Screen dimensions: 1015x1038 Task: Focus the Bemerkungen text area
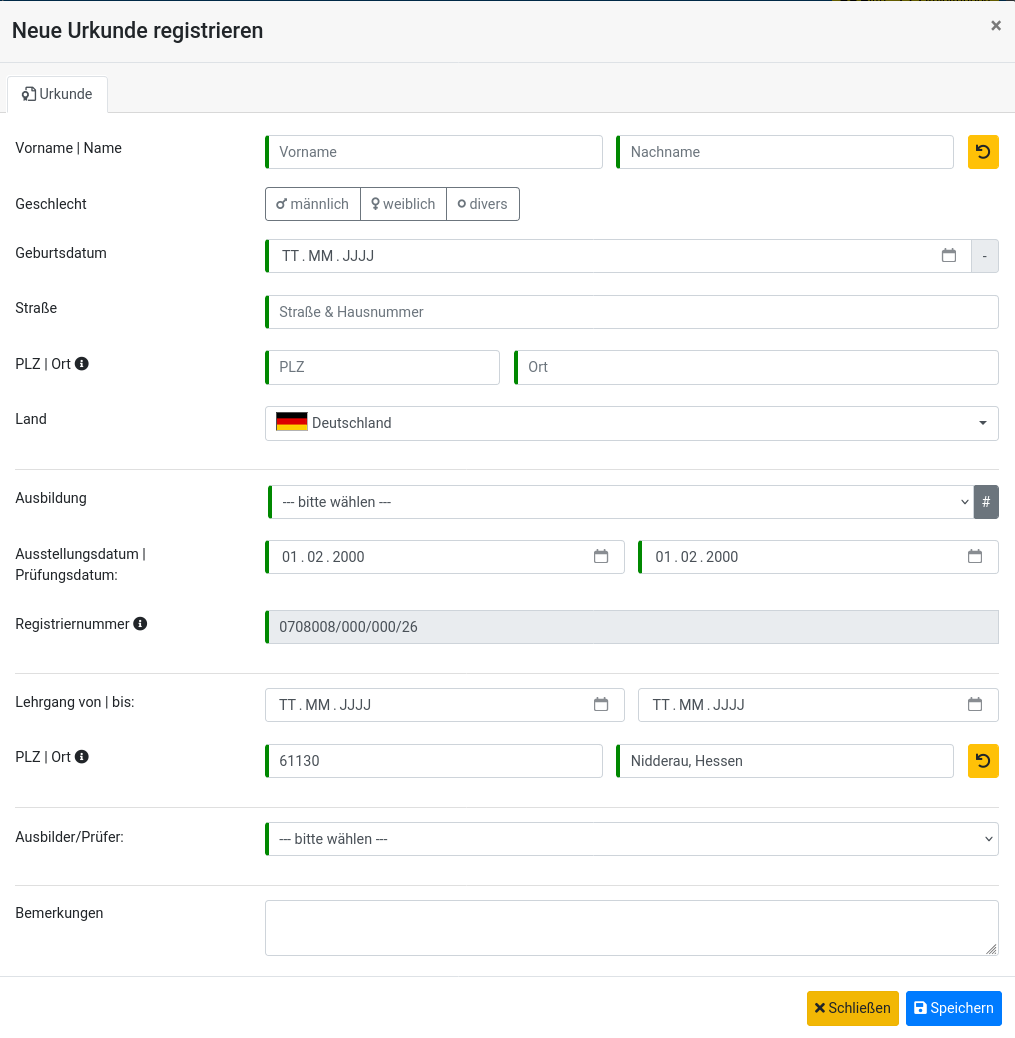[632, 927]
